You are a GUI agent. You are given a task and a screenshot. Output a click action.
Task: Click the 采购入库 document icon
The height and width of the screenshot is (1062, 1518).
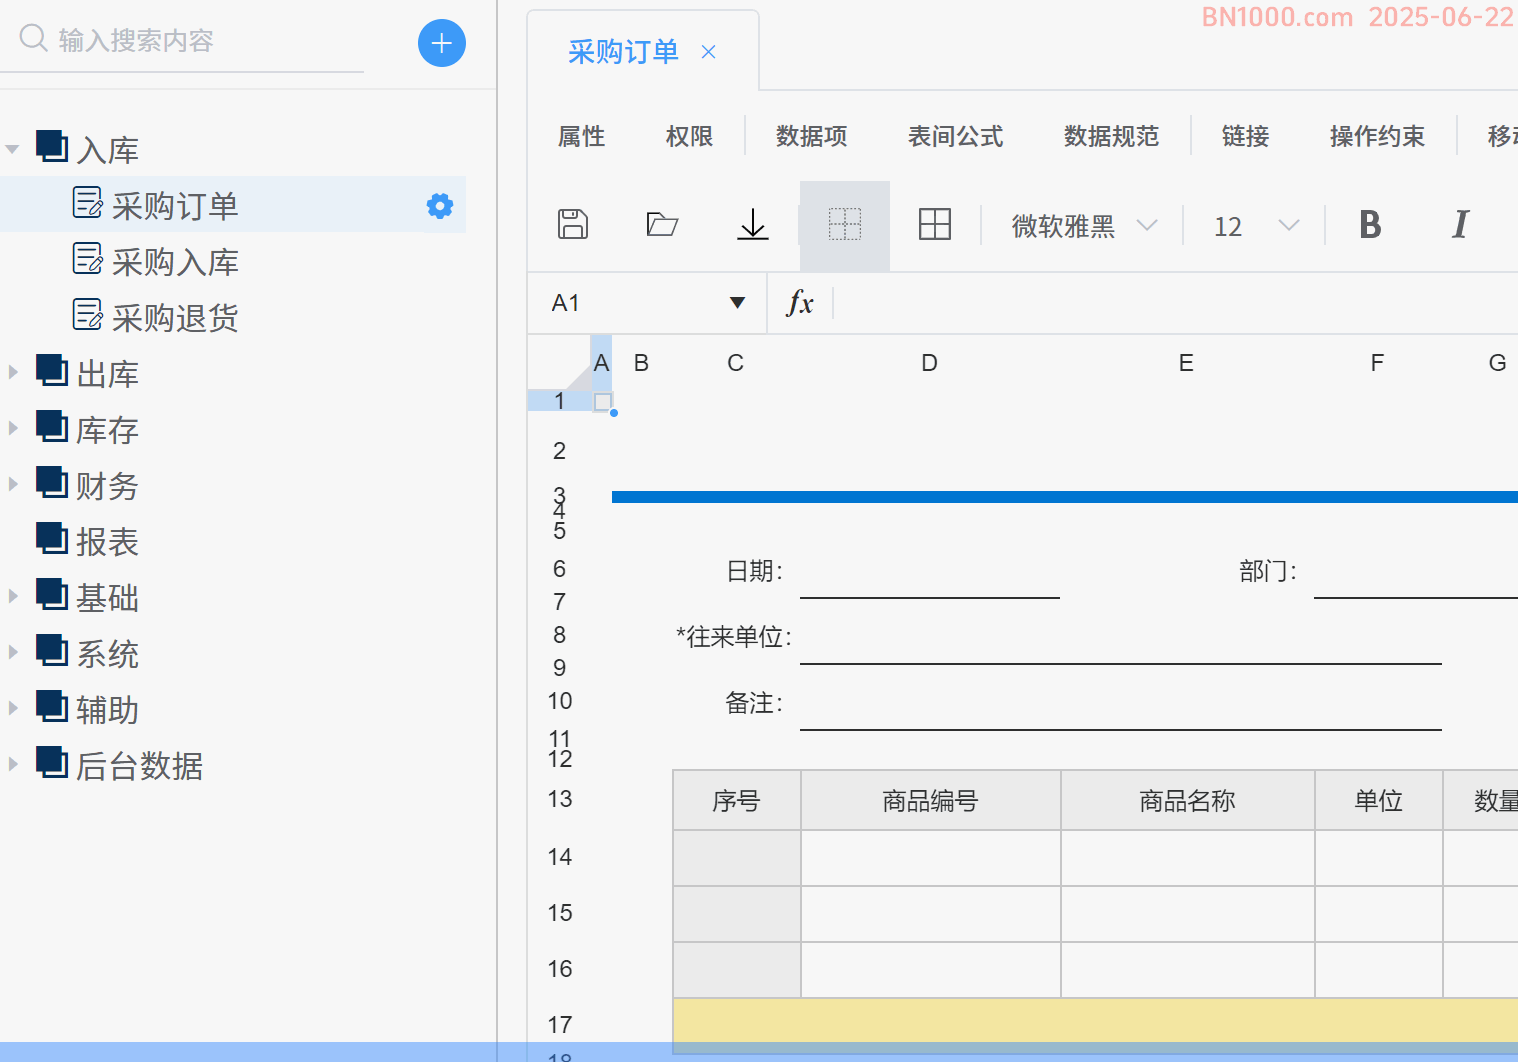point(88,258)
